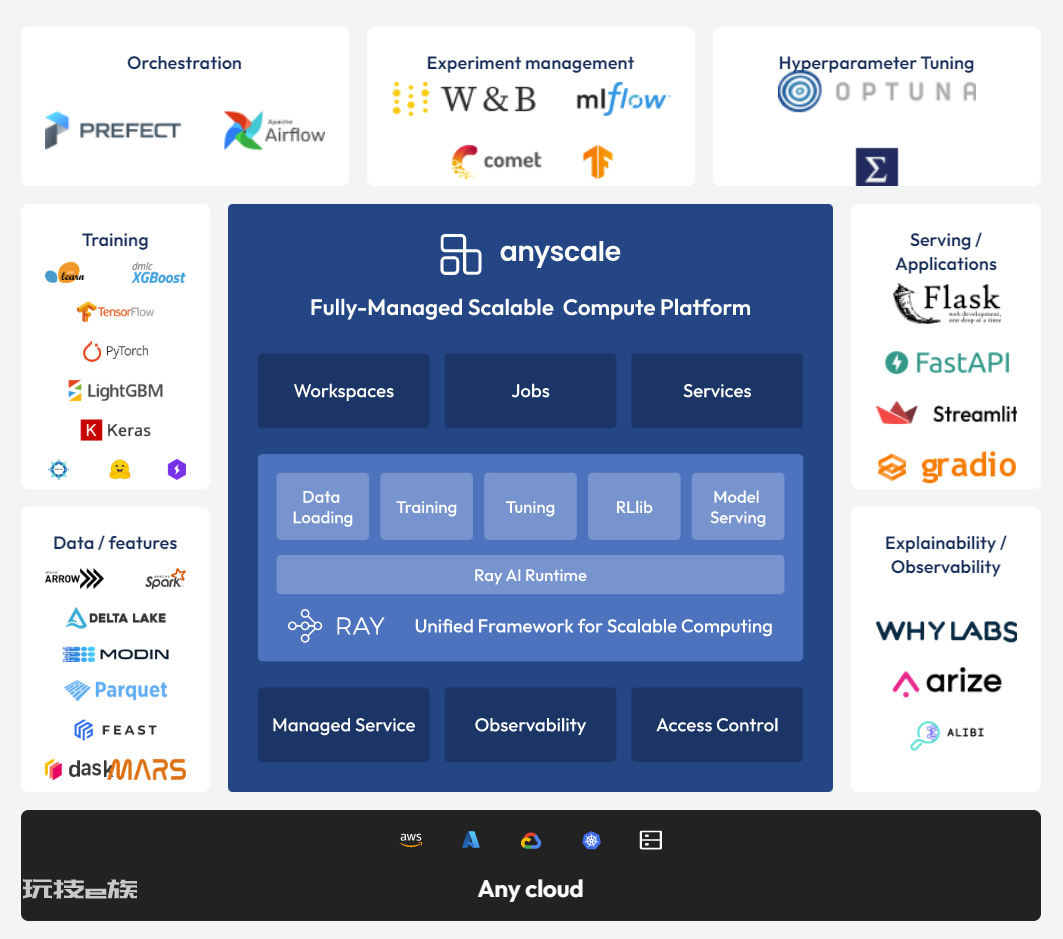The height and width of the screenshot is (939, 1063).
Task: Select the Apache Airflow logo
Action: [275, 129]
